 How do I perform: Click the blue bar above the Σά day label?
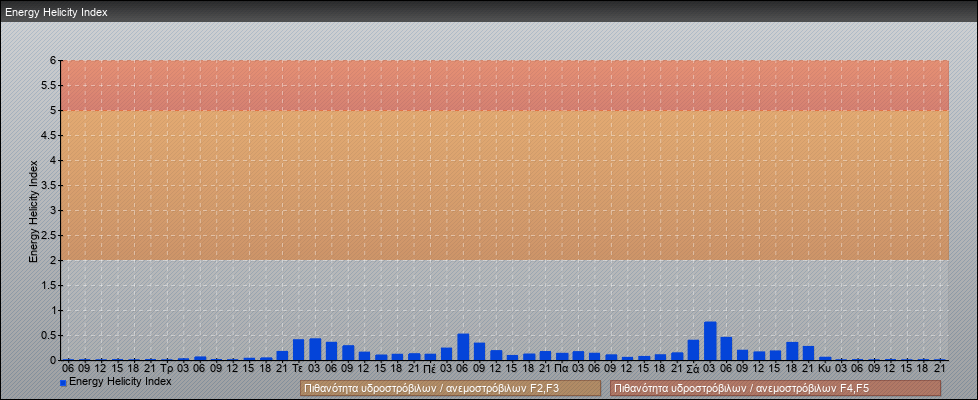click(693, 350)
